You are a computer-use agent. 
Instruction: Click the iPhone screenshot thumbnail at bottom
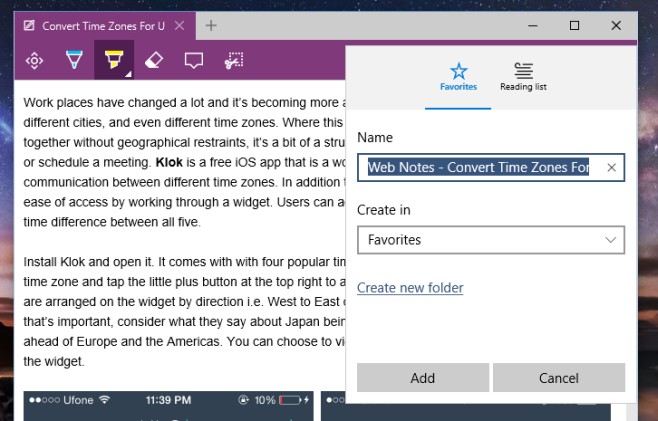(168, 405)
